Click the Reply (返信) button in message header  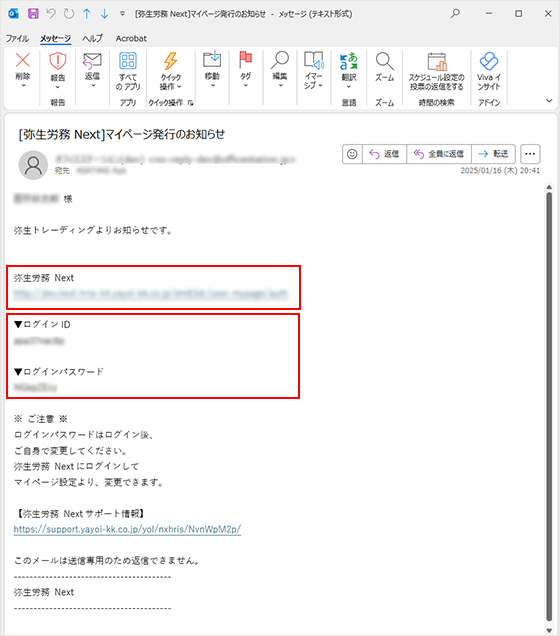[384, 154]
